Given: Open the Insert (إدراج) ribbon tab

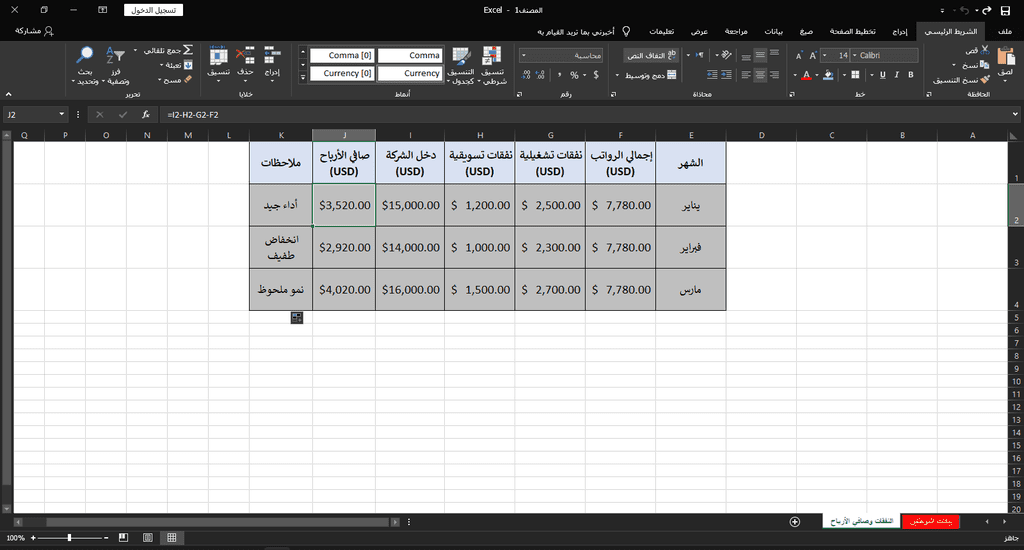Looking at the screenshot, I should tap(899, 31).
